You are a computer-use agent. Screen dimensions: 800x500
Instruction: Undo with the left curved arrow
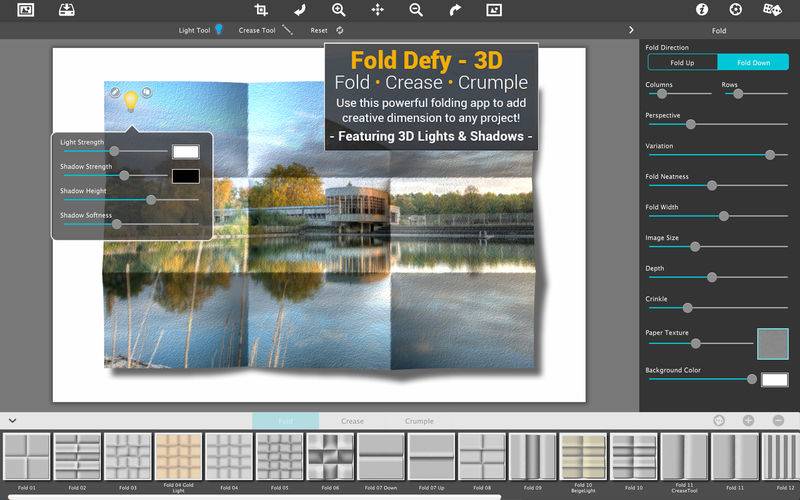tap(300, 10)
